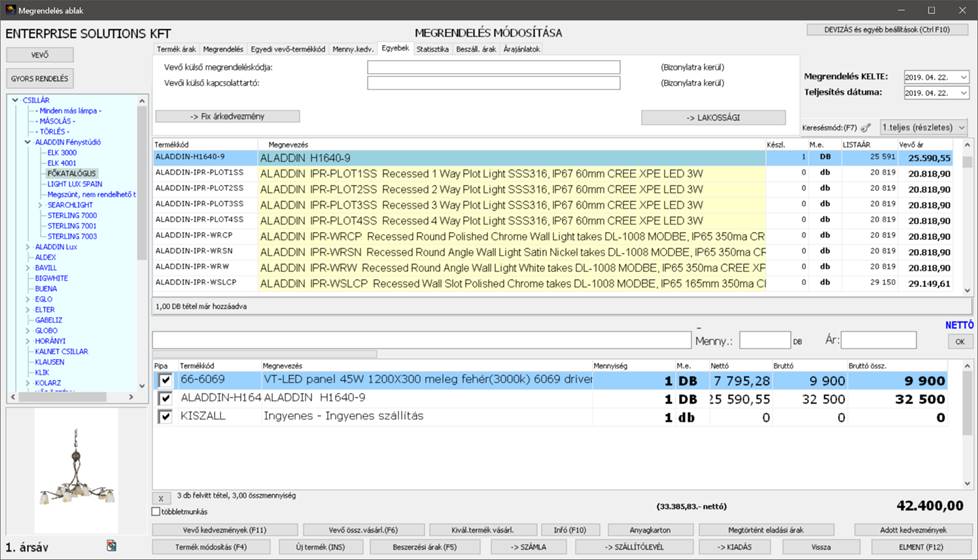Click the search mode key icon beside Keresésmód

[x=866, y=127]
